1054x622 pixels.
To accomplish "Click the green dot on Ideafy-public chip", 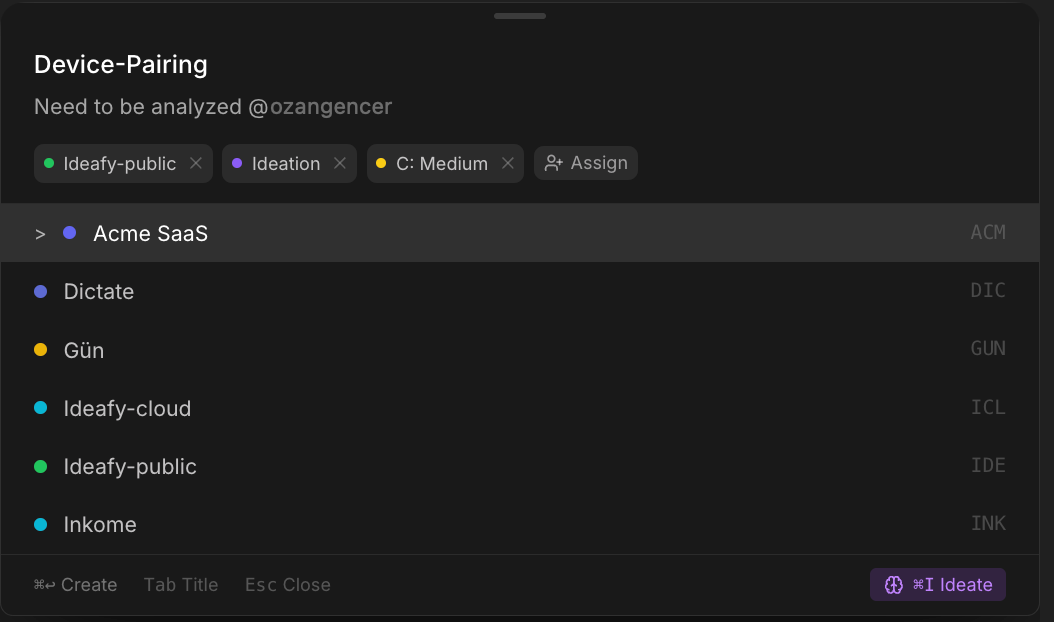I will click(x=49, y=164).
